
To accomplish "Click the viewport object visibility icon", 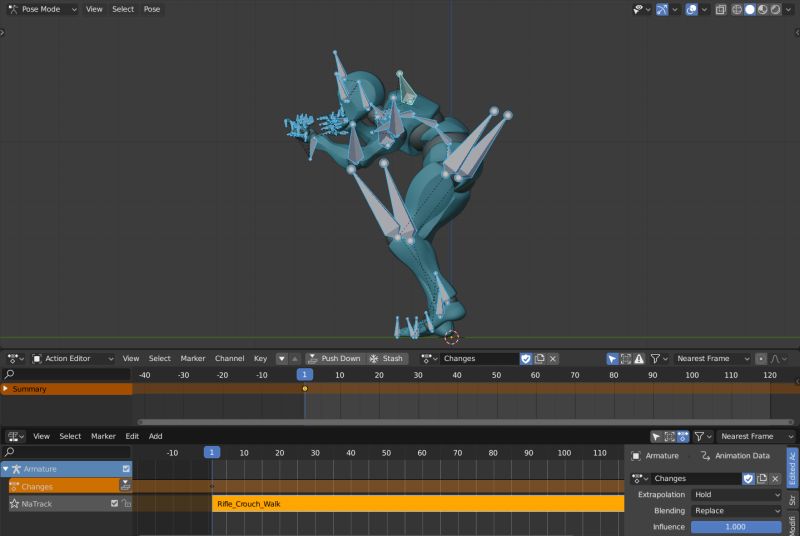I will pyautogui.click(x=638, y=9).
